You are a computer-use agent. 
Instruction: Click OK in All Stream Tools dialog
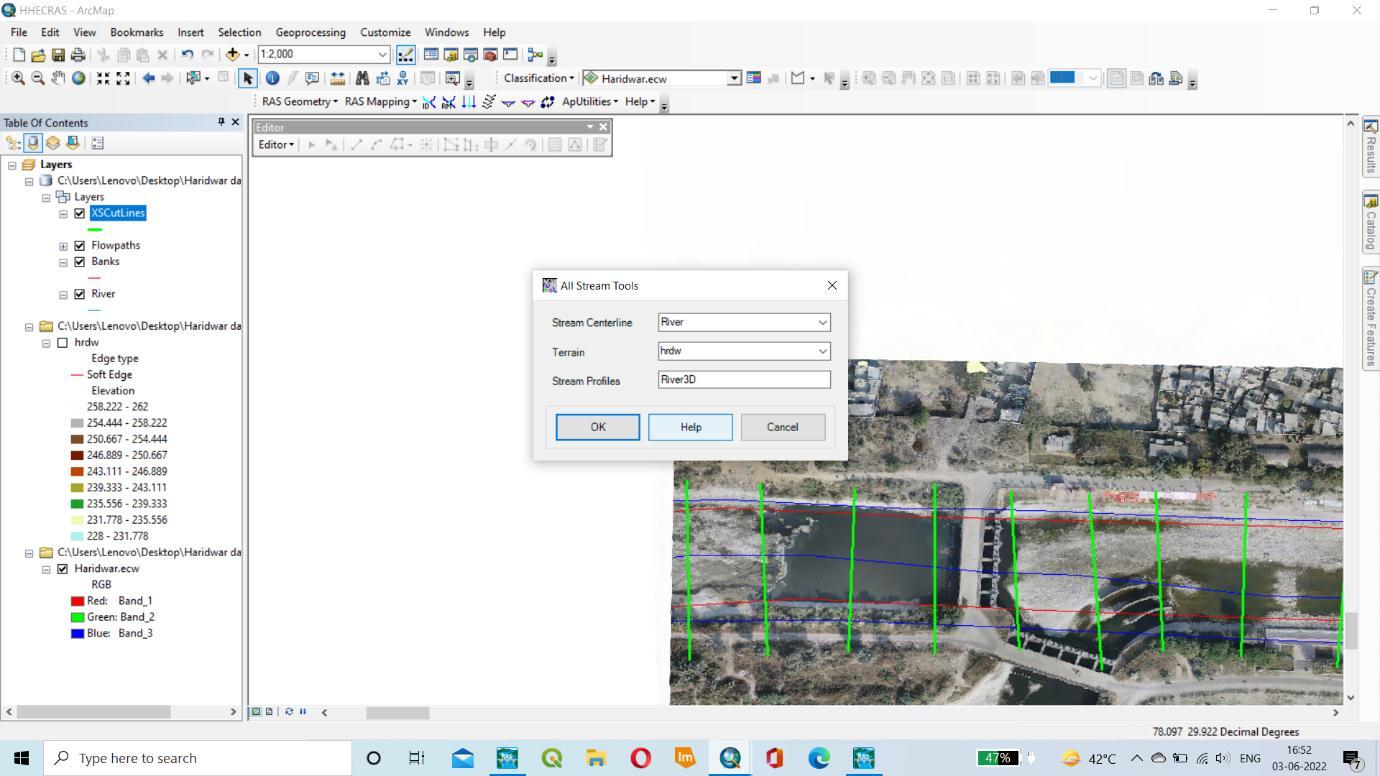(598, 427)
